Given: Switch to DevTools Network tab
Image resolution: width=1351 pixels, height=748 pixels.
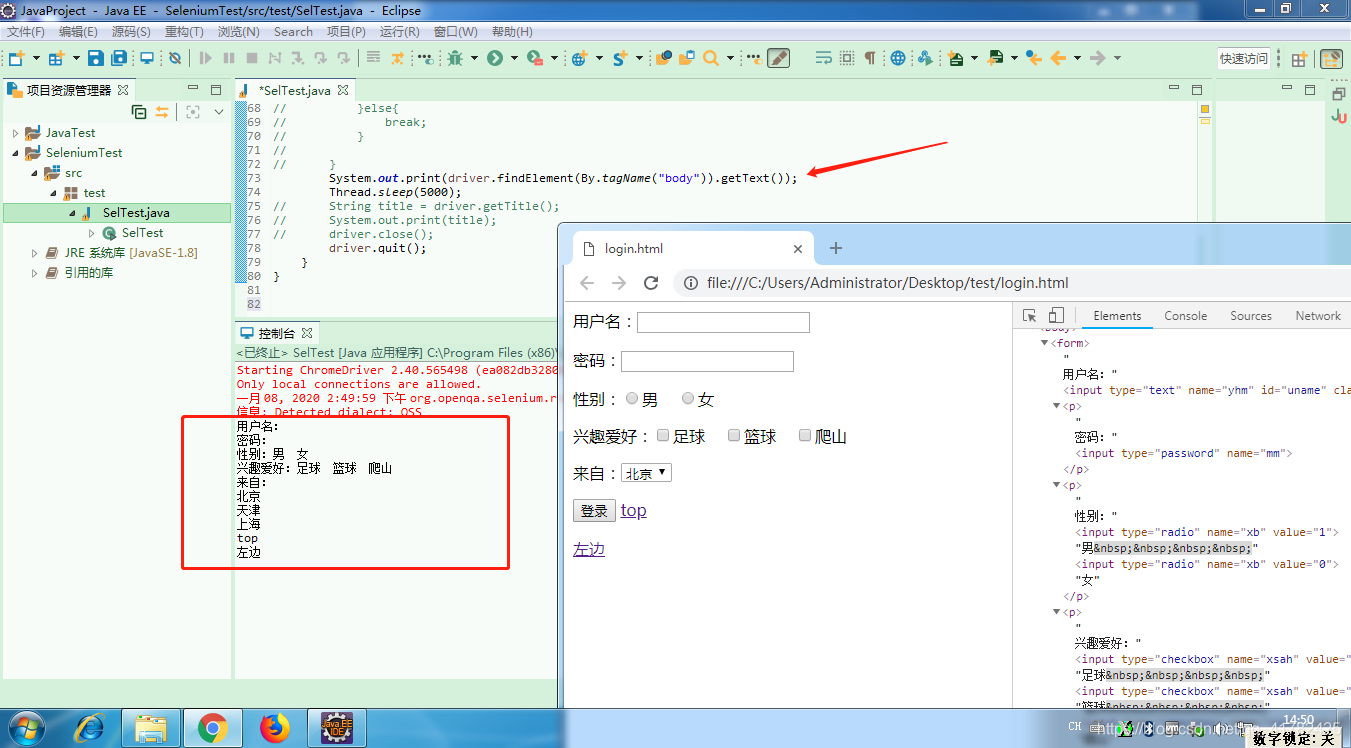Looking at the screenshot, I should click(x=1318, y=316).
